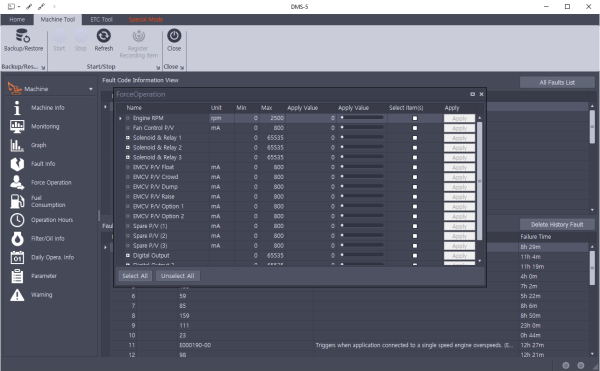Select fault row with code E000190-00
This screenshot has width=600, height=371.
click(x=349, y=345)
